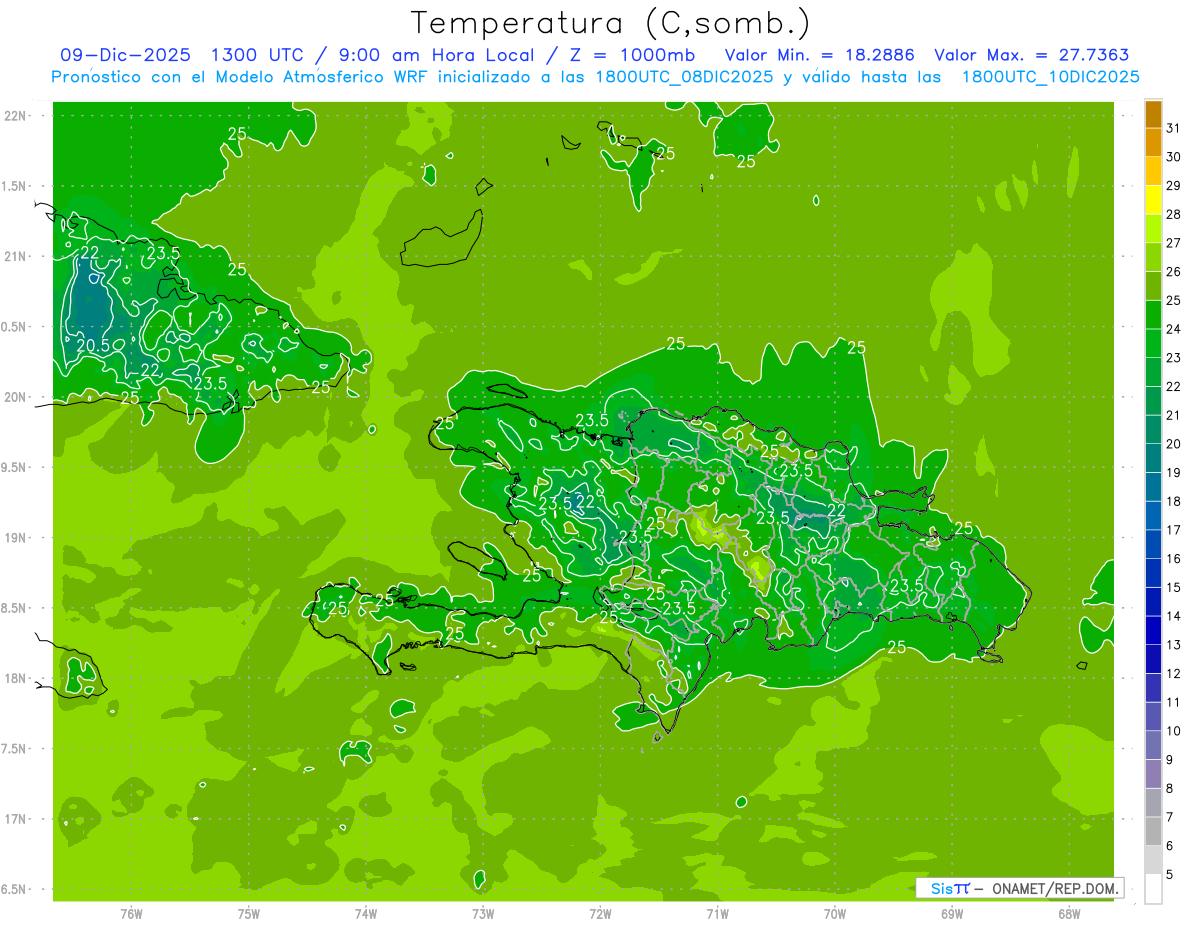Click the '22N' latitude axis label

pos(15,116)
